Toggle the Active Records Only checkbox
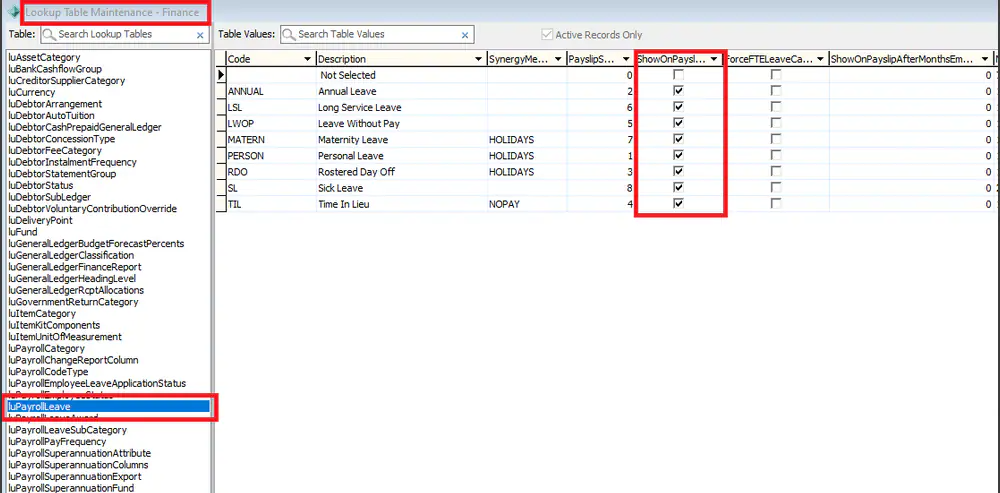Image resolution: width=1000 pixels, height=493 pixels. click(x=547, y=34)
